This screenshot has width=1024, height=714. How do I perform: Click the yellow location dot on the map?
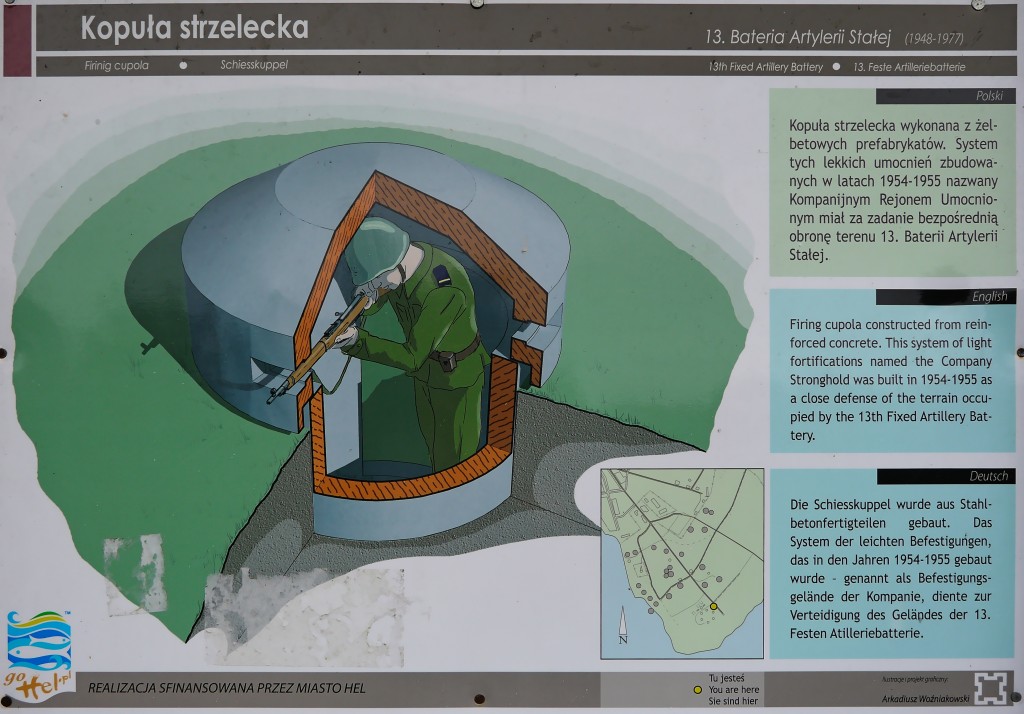pyautogui.click(x=714, y=606)
